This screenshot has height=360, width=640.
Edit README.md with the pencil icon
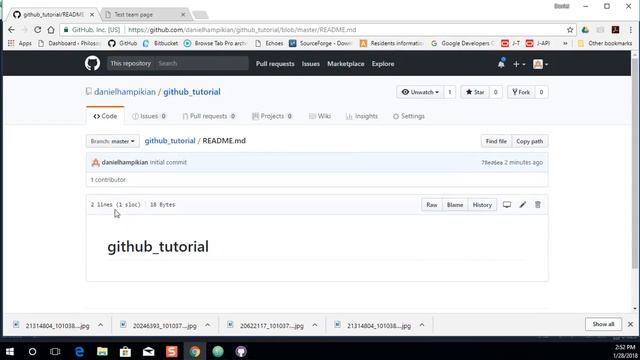pos(522,204)
